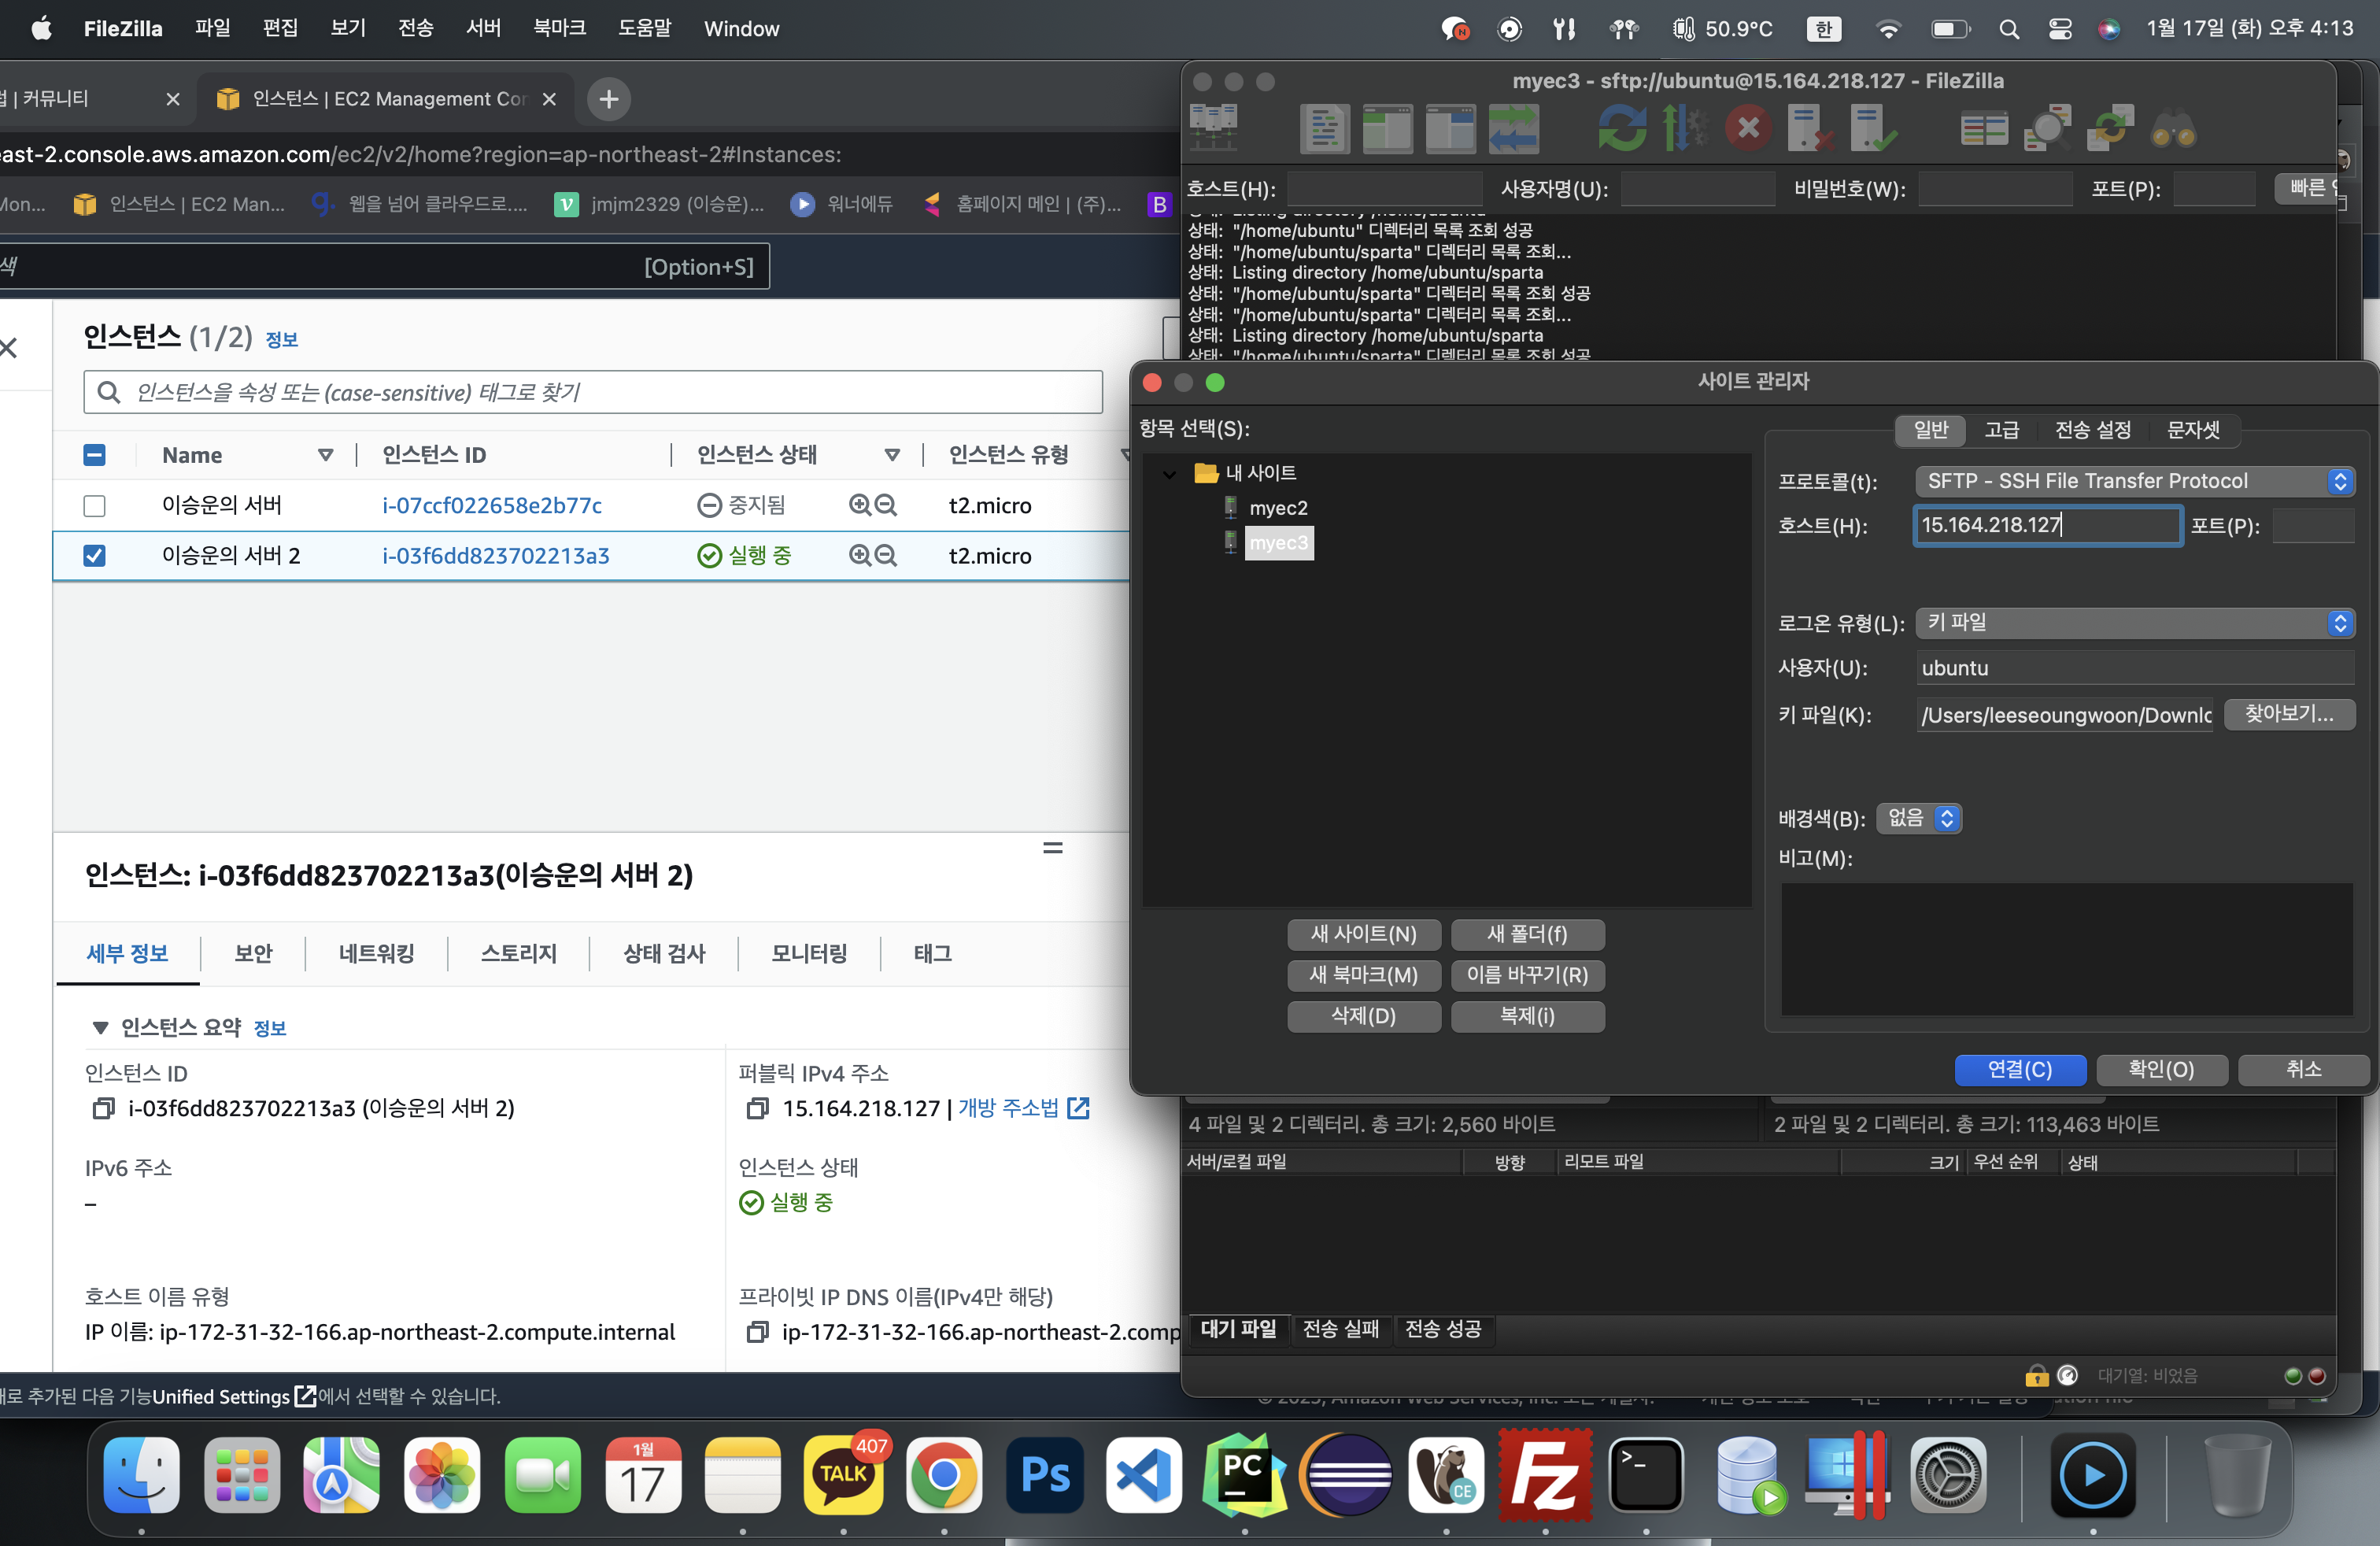This screenshot has height=1546, width=2380.
Task: Open the 보안 tab for the instance
Action: point(253,953)
